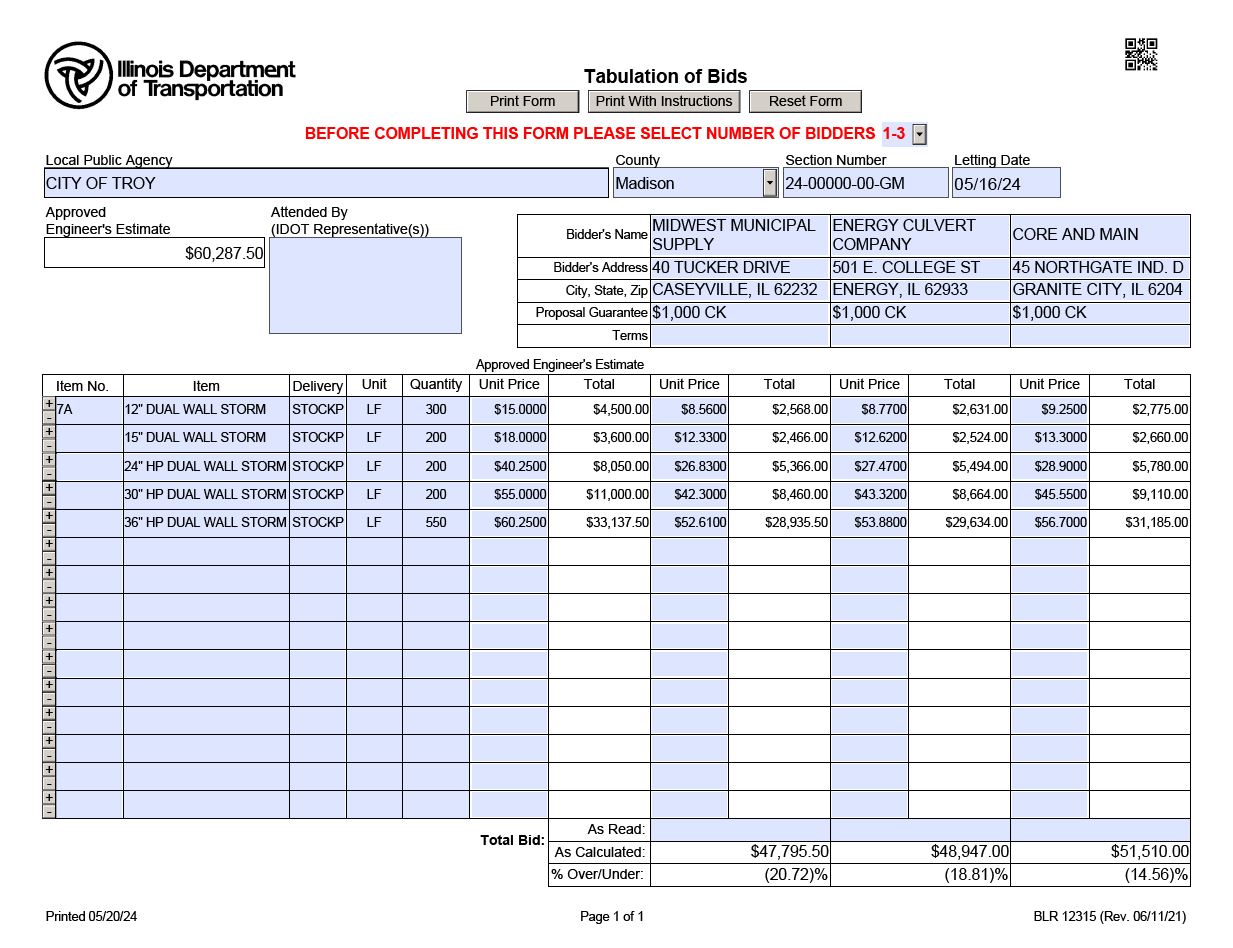Click the Print Form button
The width and height of the screenshot is (1233, 948).
click(522, 101)
